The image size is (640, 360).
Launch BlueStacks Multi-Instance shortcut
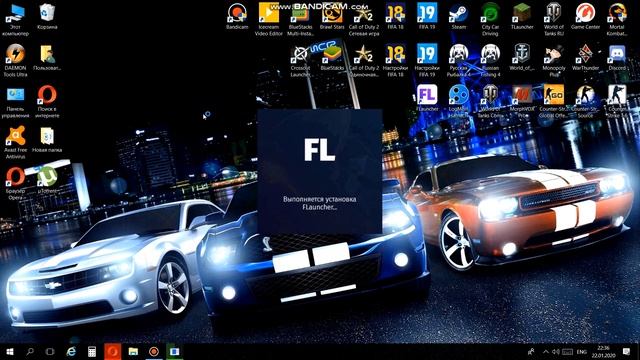tap(300, 19)
